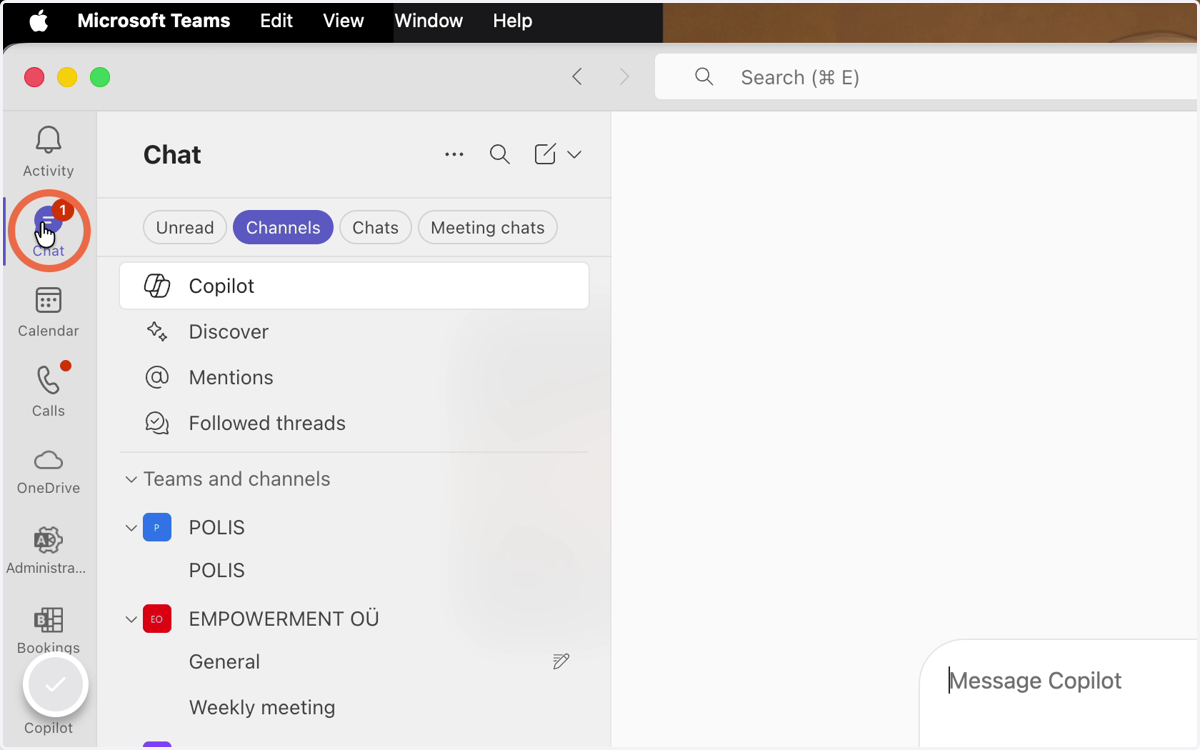Open the OneDrive cloud icon
The height and width of the screenshot is (750, 1200).
coord(48,460)
